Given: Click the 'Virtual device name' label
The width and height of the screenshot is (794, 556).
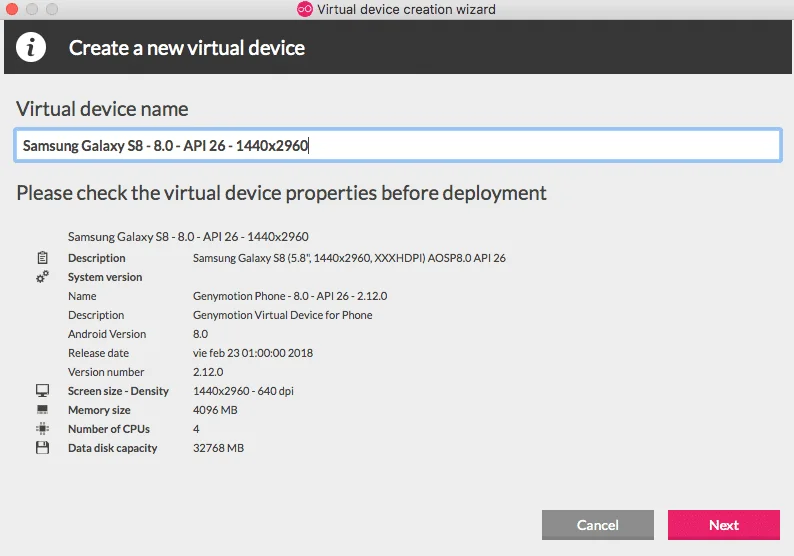Looking at the screenshot, I should (x=102, y=109).
